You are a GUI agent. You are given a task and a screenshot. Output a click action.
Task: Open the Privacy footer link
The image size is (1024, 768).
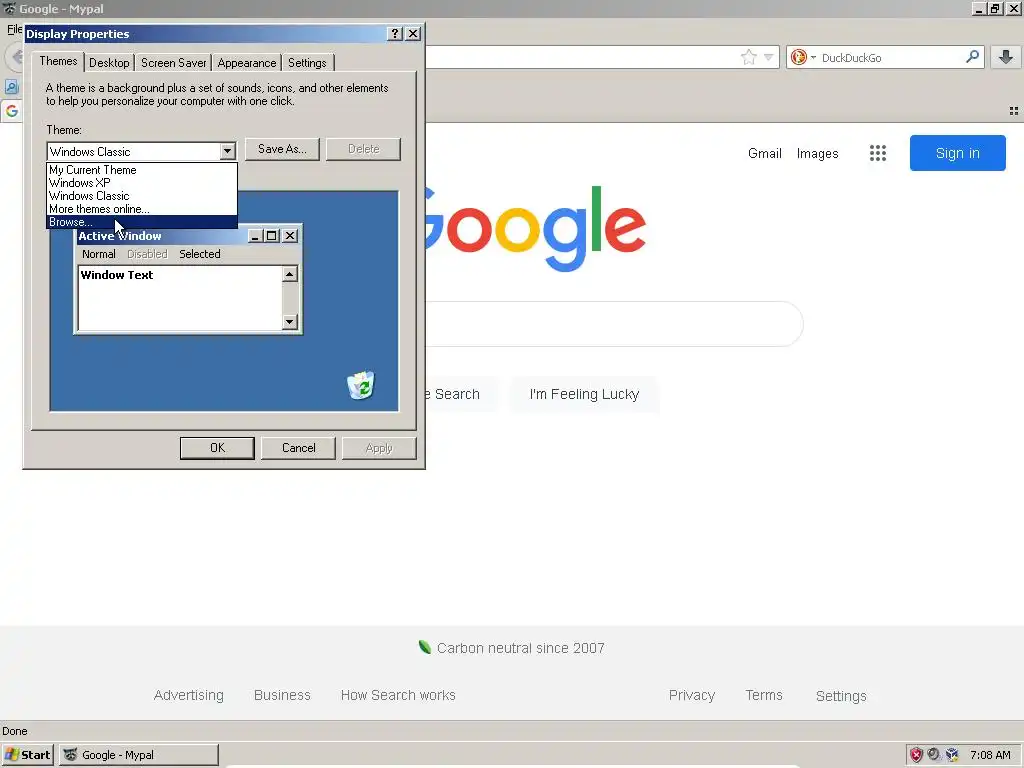(x=692, y=695)
